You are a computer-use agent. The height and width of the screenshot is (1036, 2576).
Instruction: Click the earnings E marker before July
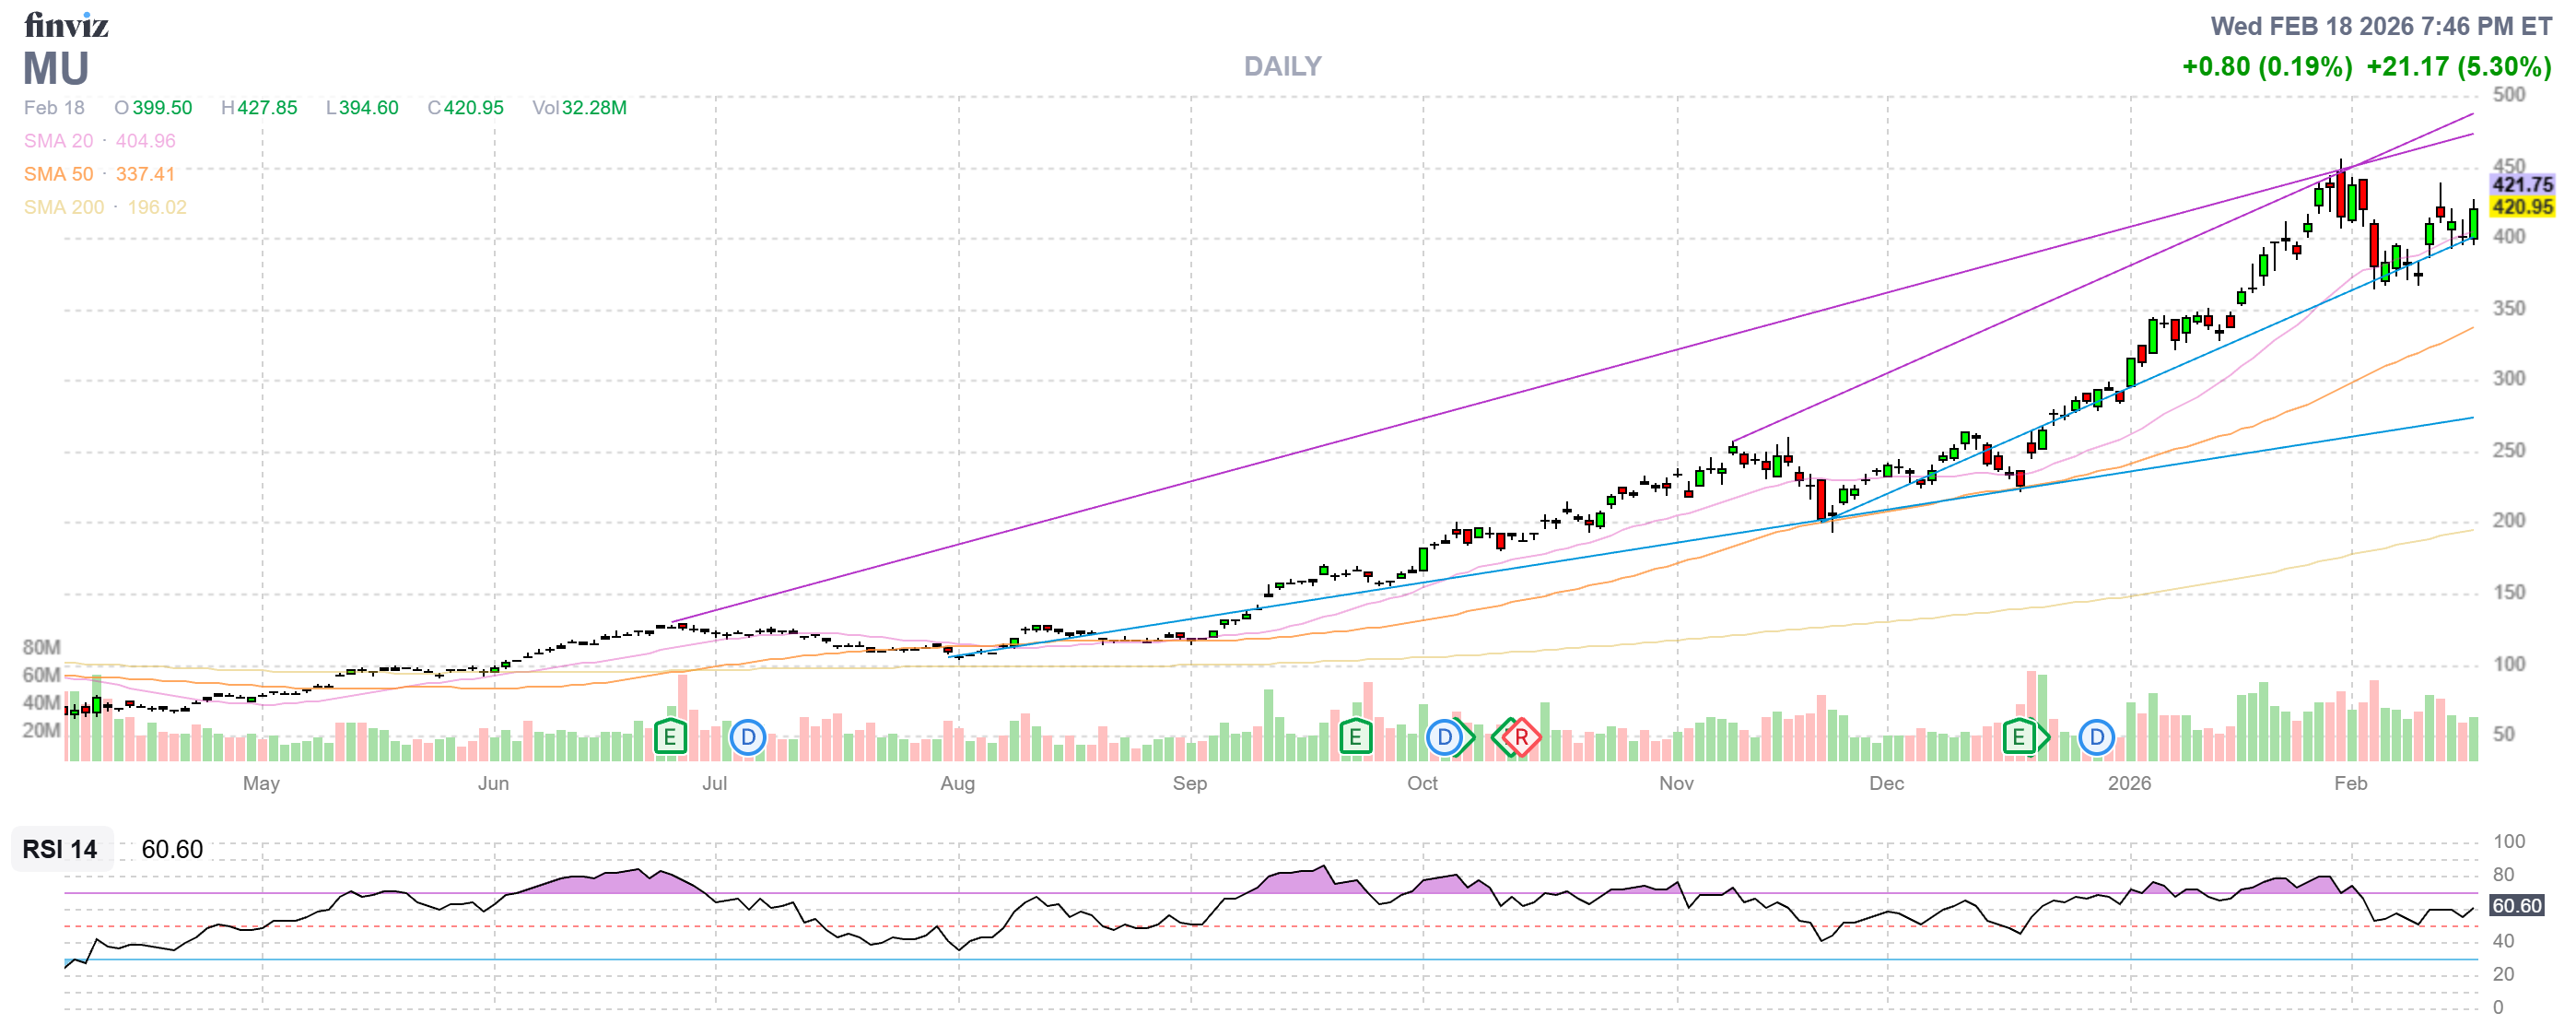click(669, 738)
